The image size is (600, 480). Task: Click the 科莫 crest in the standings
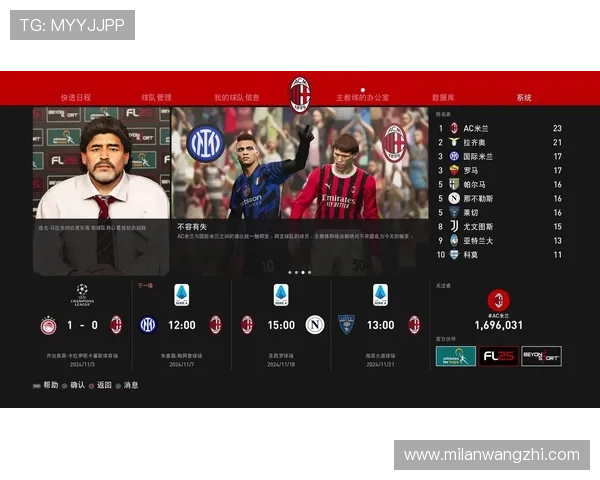click(x=454, y=255)
